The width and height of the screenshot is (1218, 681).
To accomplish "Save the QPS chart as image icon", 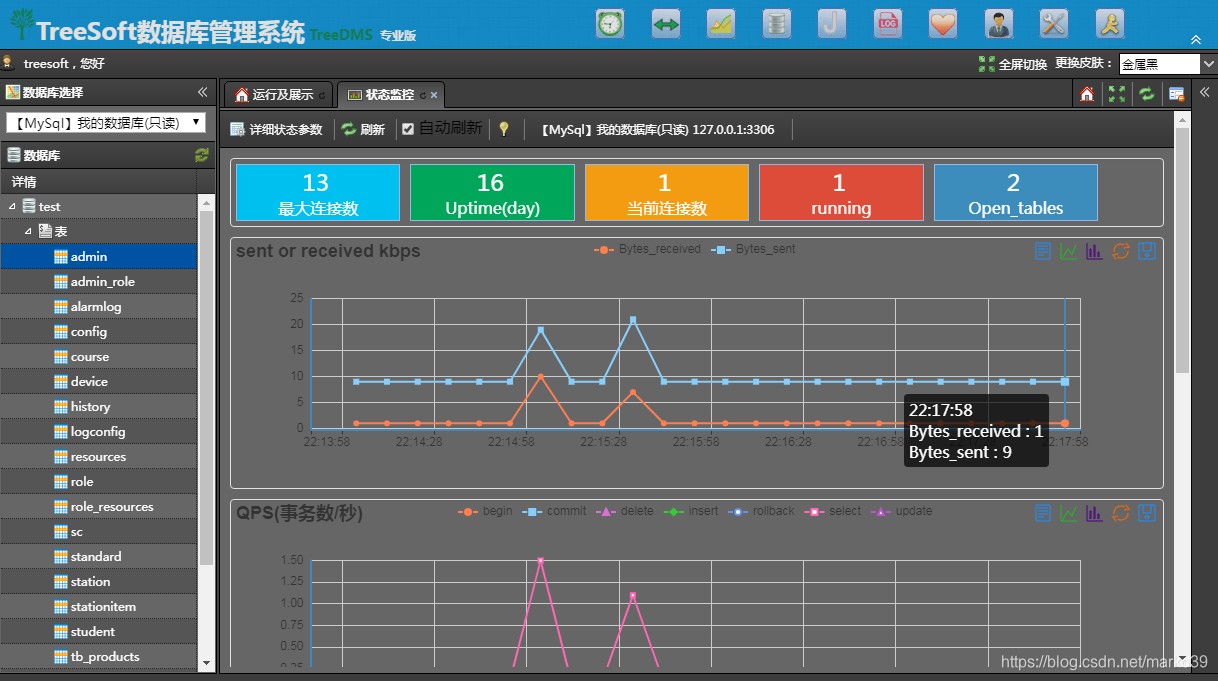I will pyautogui.click(x=1147, y=513).
